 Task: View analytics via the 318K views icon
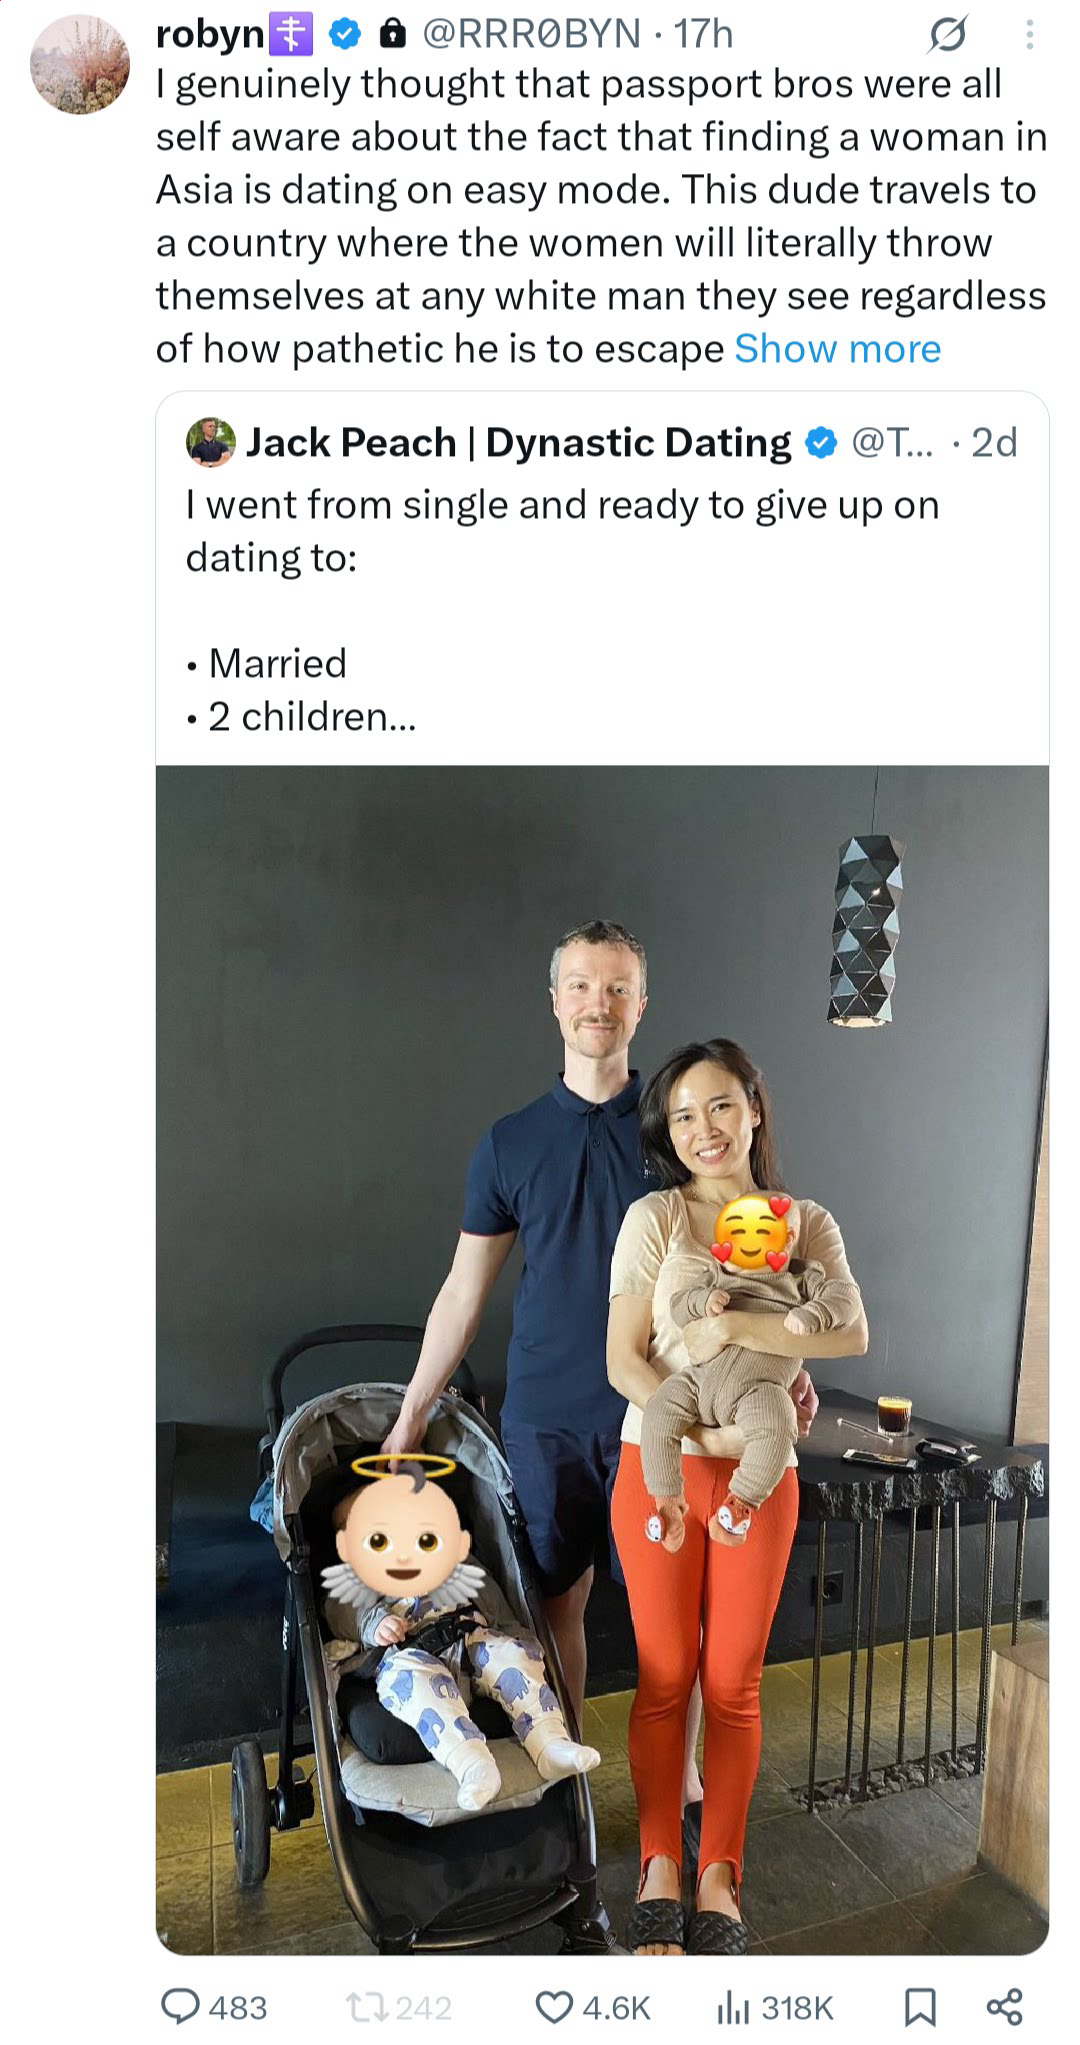[733, 2006]
